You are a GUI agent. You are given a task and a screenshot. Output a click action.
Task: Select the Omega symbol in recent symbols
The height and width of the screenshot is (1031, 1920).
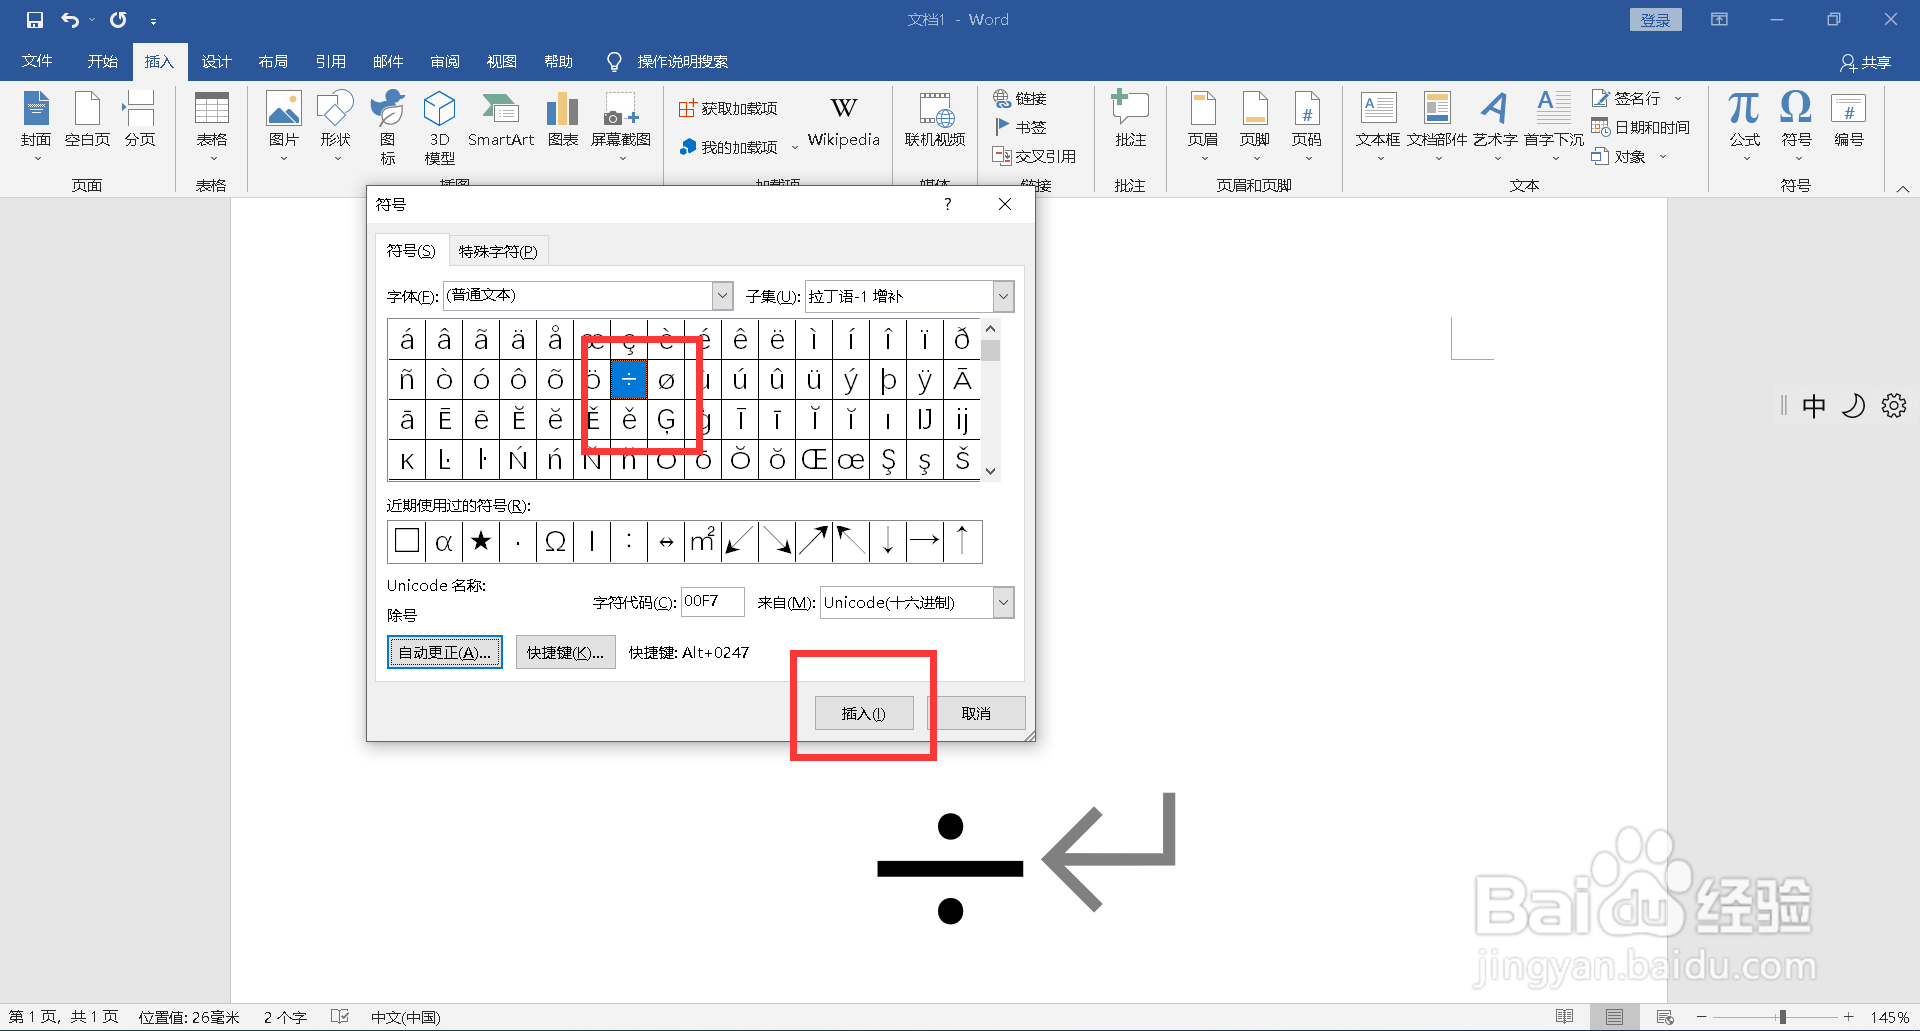[x=555, y=542]
